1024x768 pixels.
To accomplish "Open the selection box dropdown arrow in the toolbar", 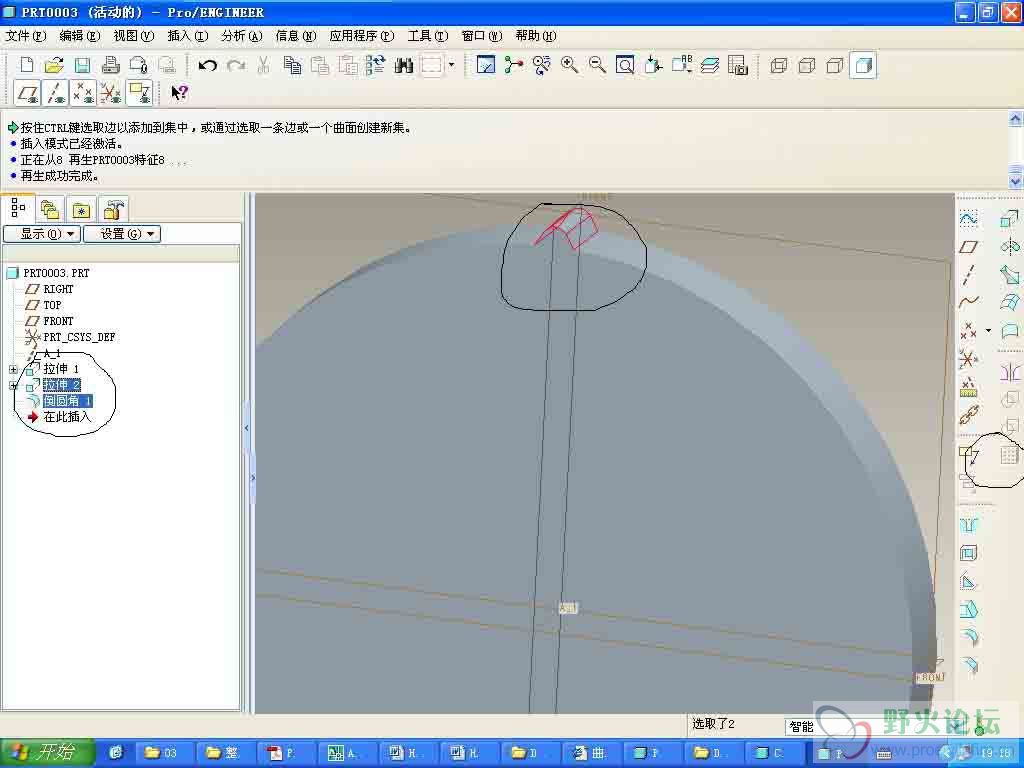I will coord(451,65).
